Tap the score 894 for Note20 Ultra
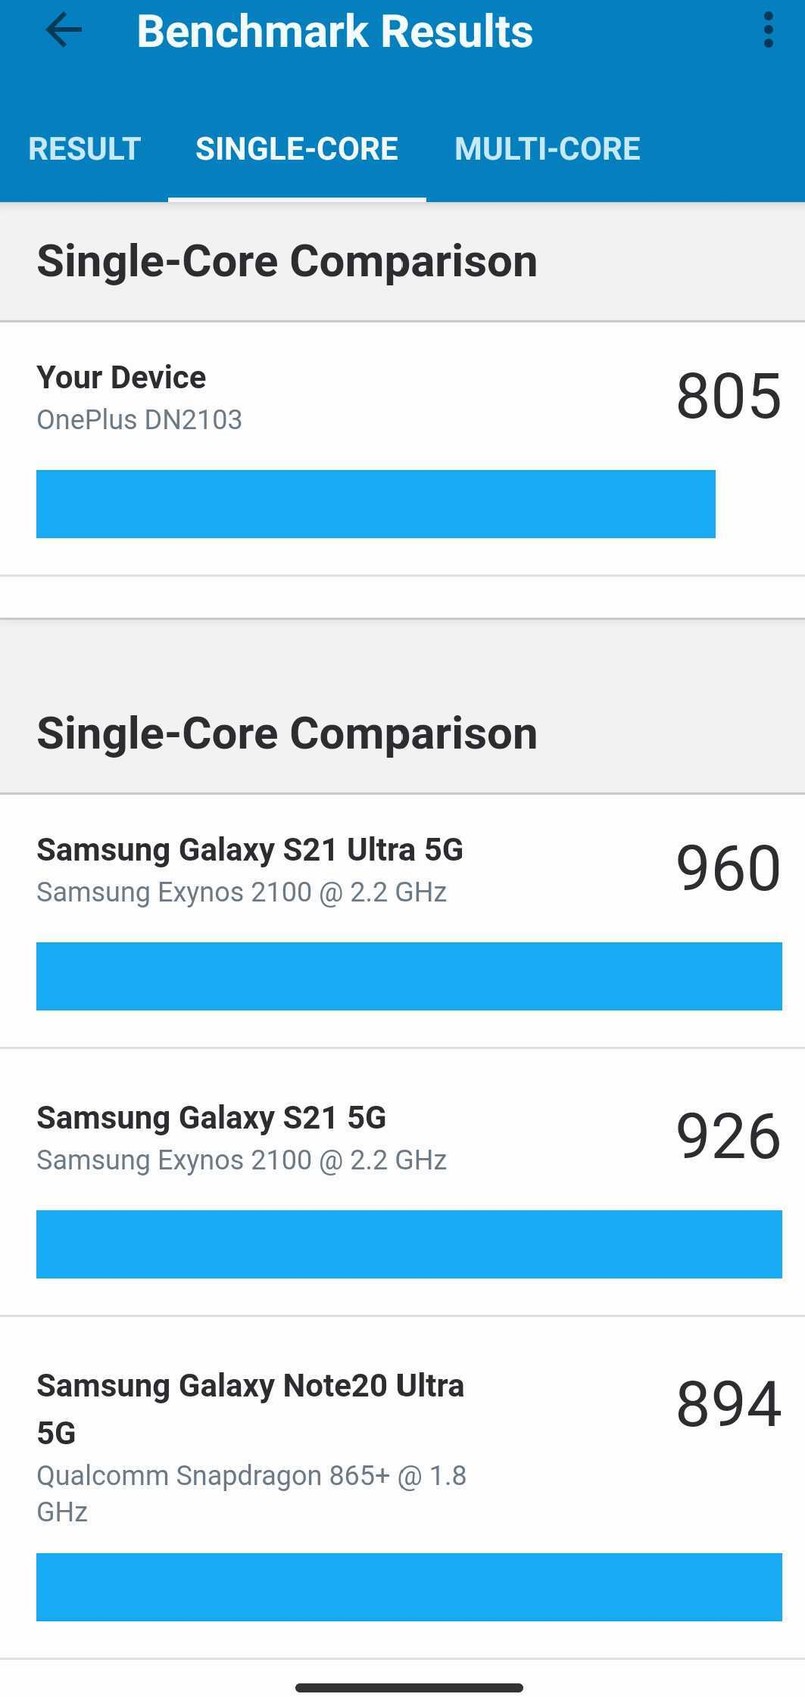Viewport: 805px width, 1697px height. coord(727,1404)
